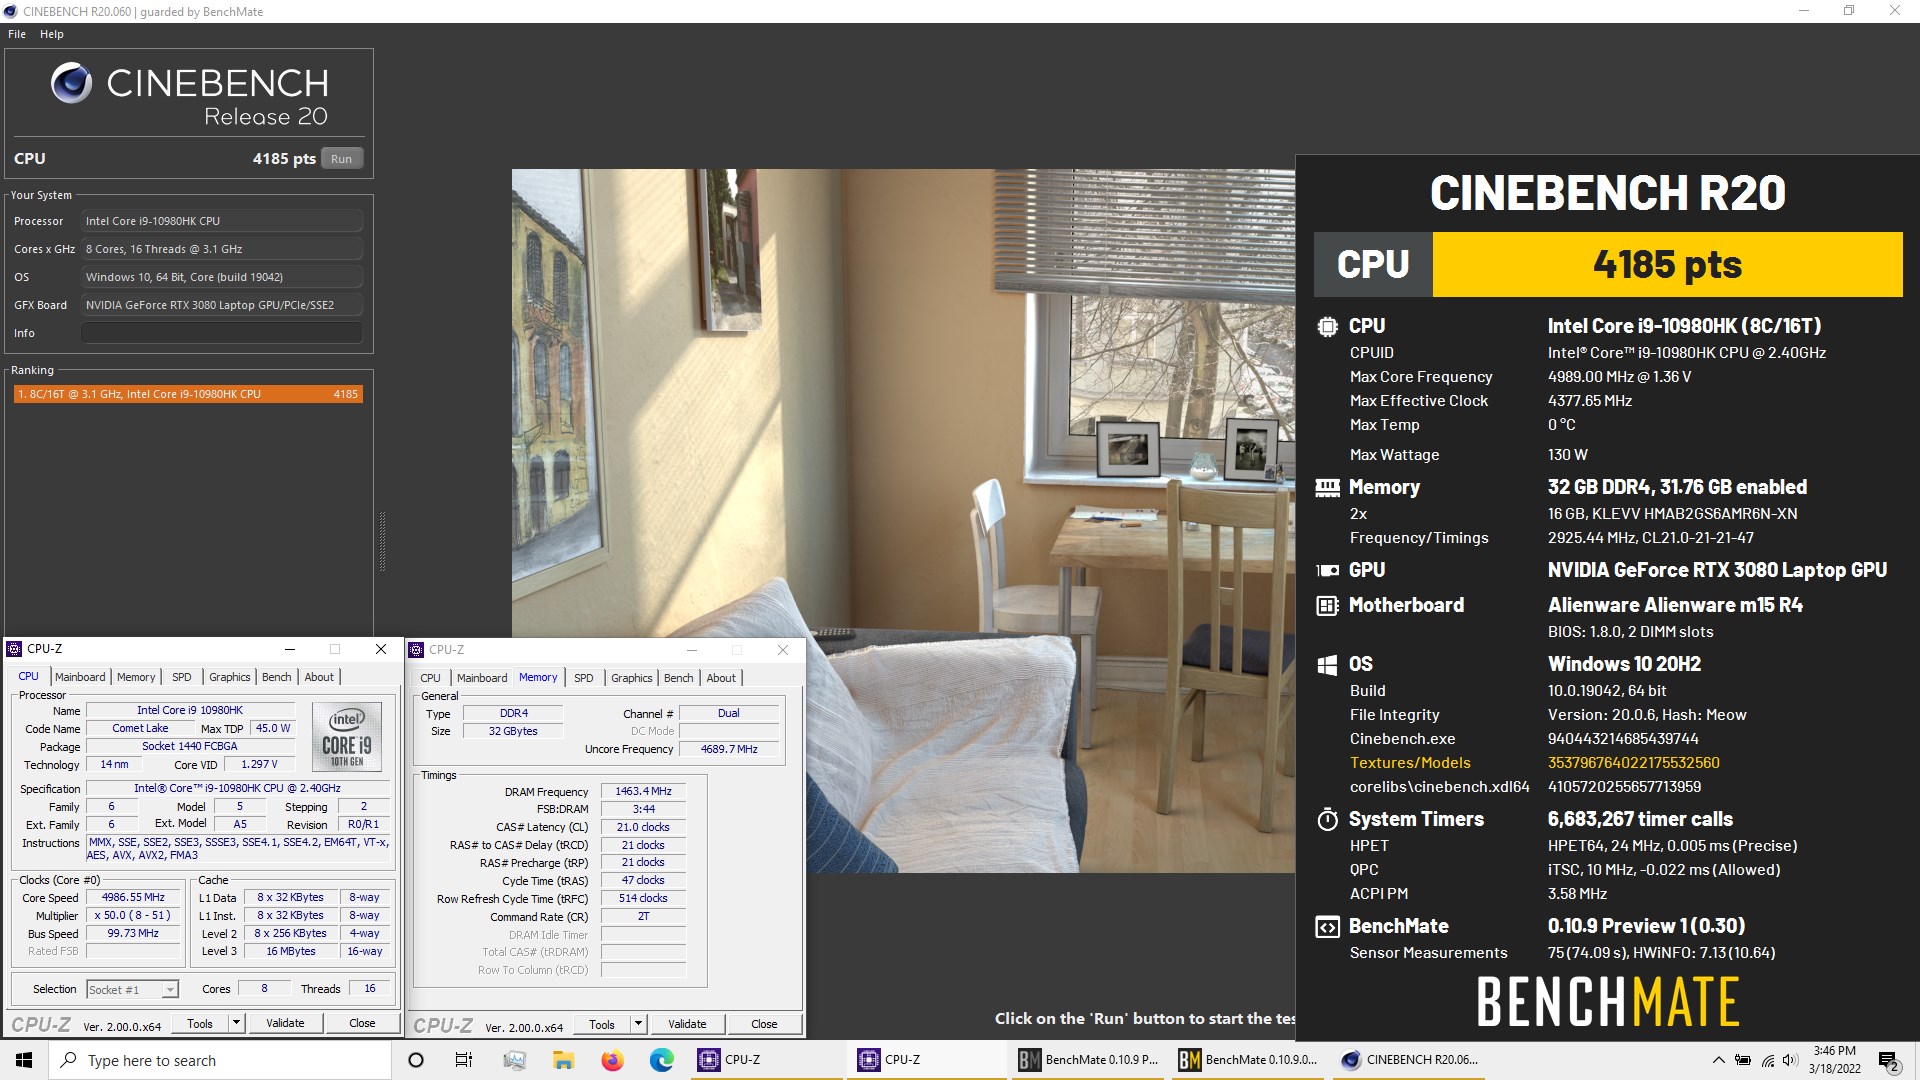Click the Motherboard icon in BenchMate panel
The height and width of the screenshot is (1080, 1920).
(x=1327, y=605)
